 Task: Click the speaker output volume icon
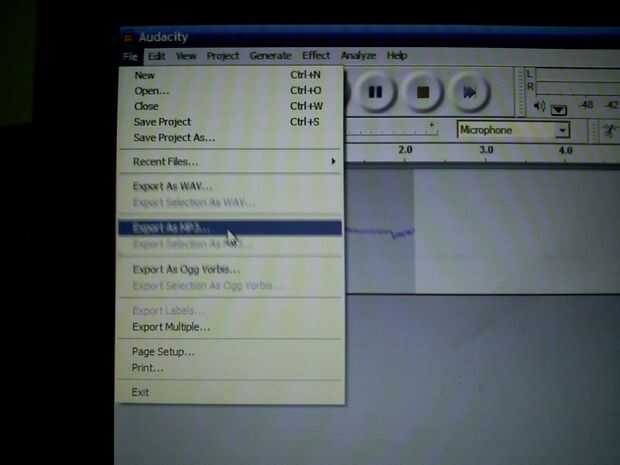(539, 106)
